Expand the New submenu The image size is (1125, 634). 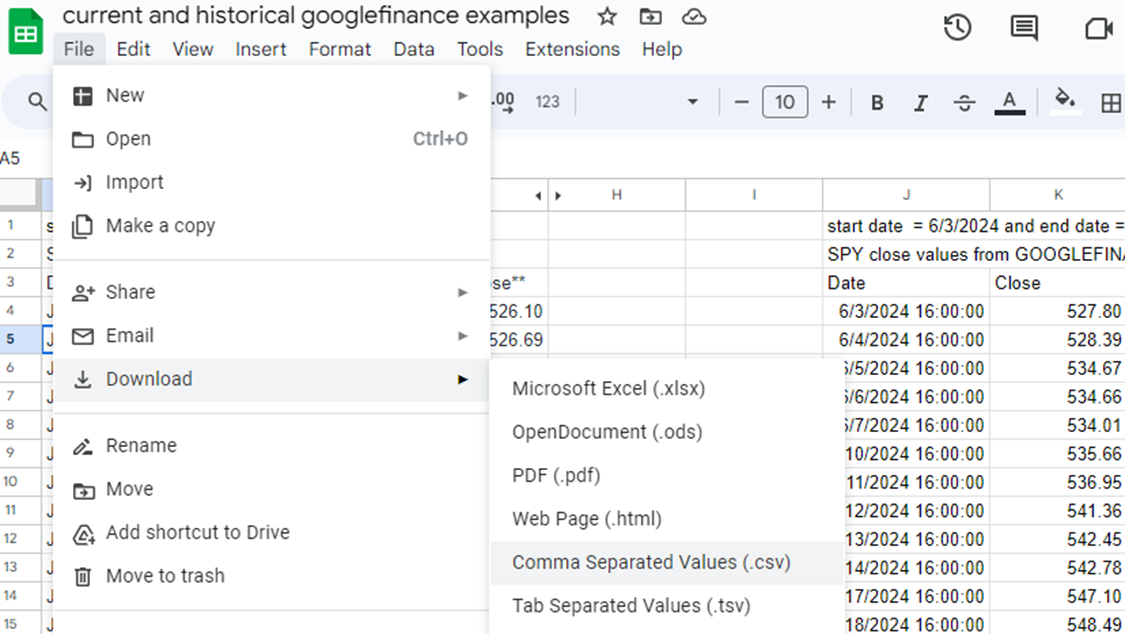tap(271, 95)
